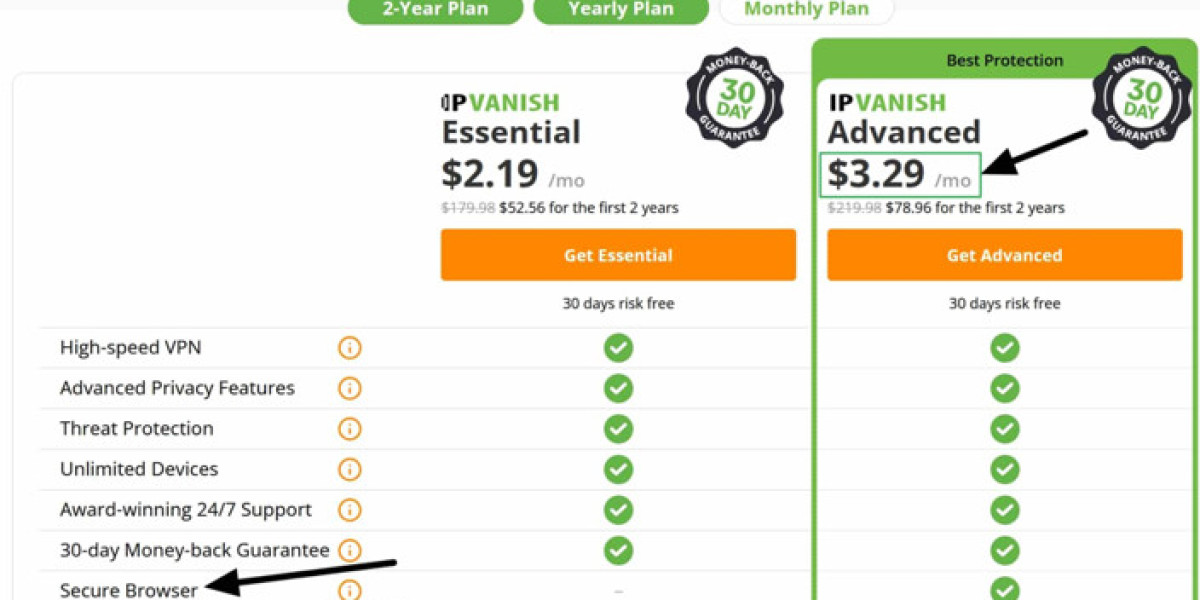Click Essential checkmark for High-speed VPN
This screenshot has width=1200, height=600.
(618, 348)
